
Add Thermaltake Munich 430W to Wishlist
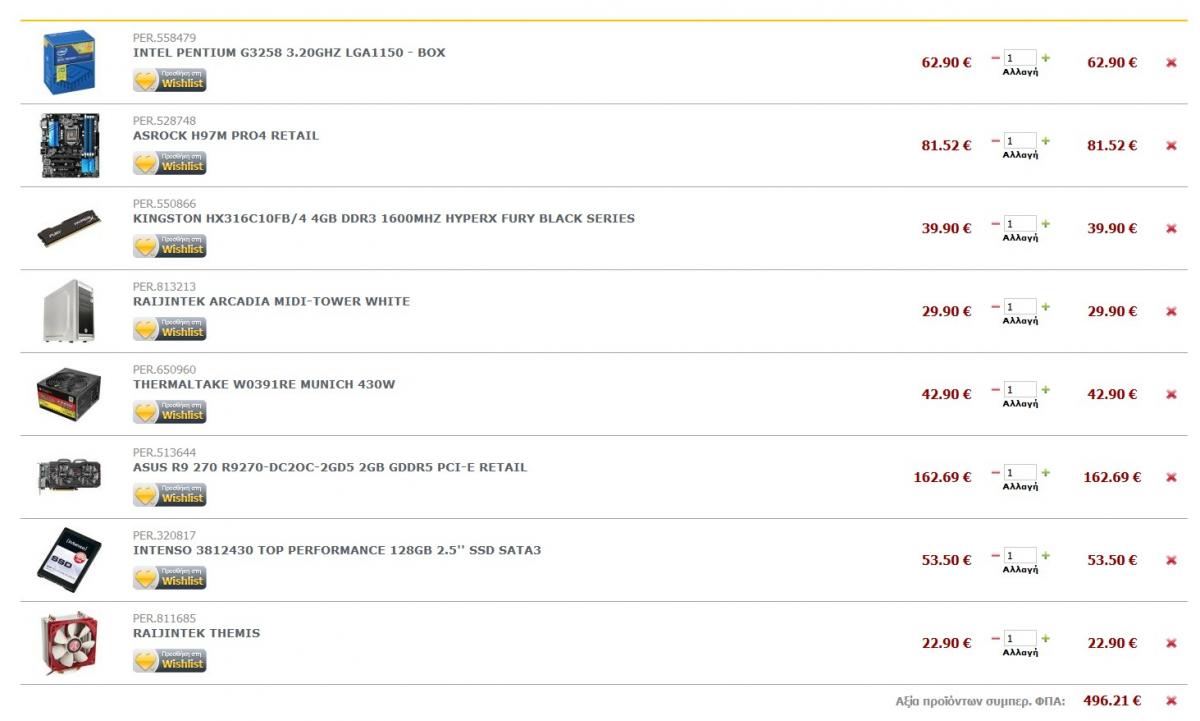point(170,412)
